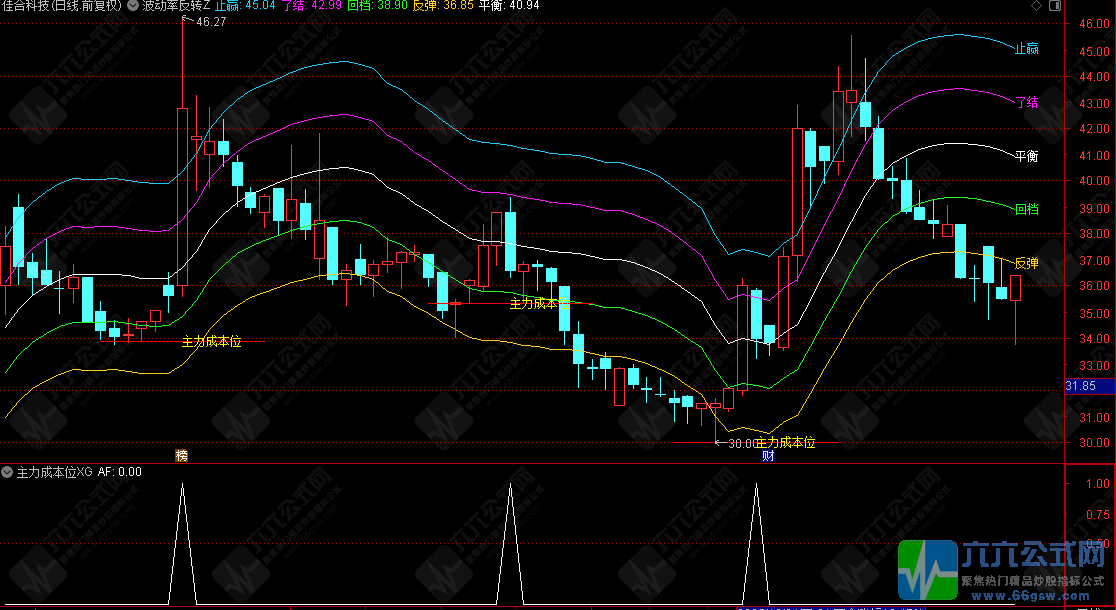Click the 0.75 label on sub-chart axis
This screenshot has height=610, width=1116.
tap(1098, 514)
